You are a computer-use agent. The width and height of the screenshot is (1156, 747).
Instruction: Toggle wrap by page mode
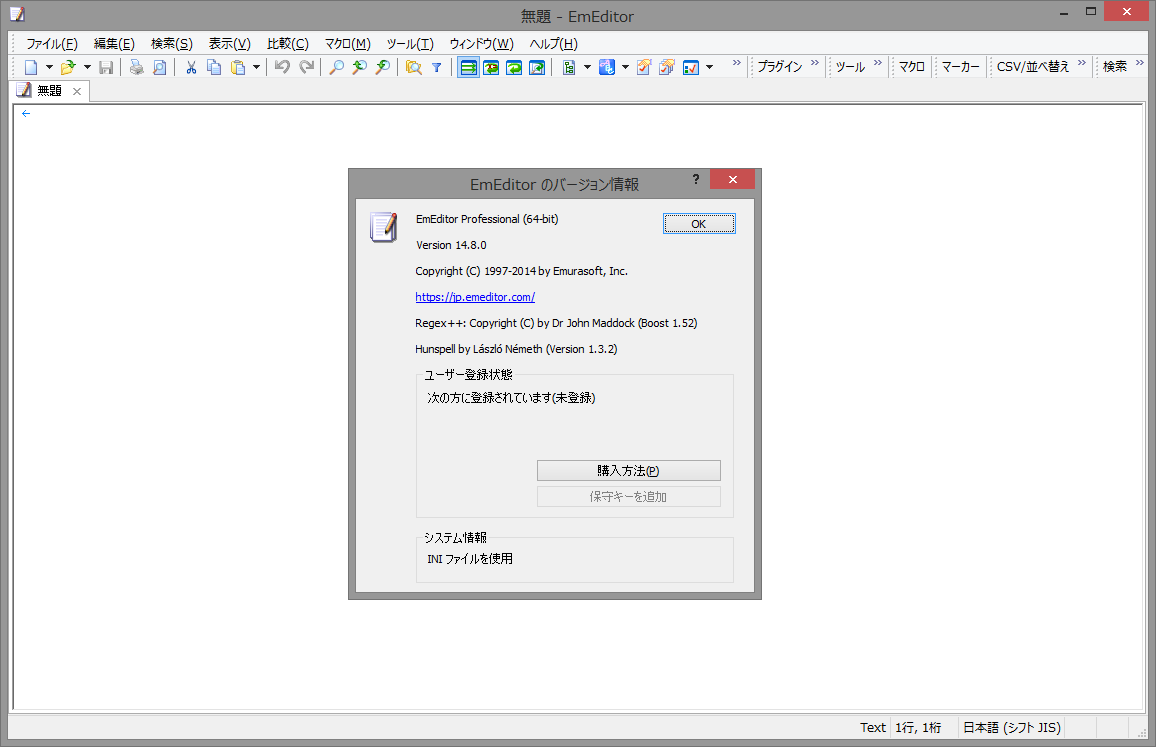click(x=535, y=67)
